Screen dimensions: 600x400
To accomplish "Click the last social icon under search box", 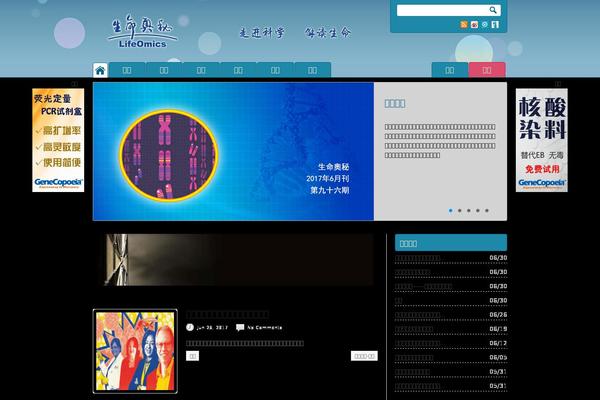I will tap(496, 24).
